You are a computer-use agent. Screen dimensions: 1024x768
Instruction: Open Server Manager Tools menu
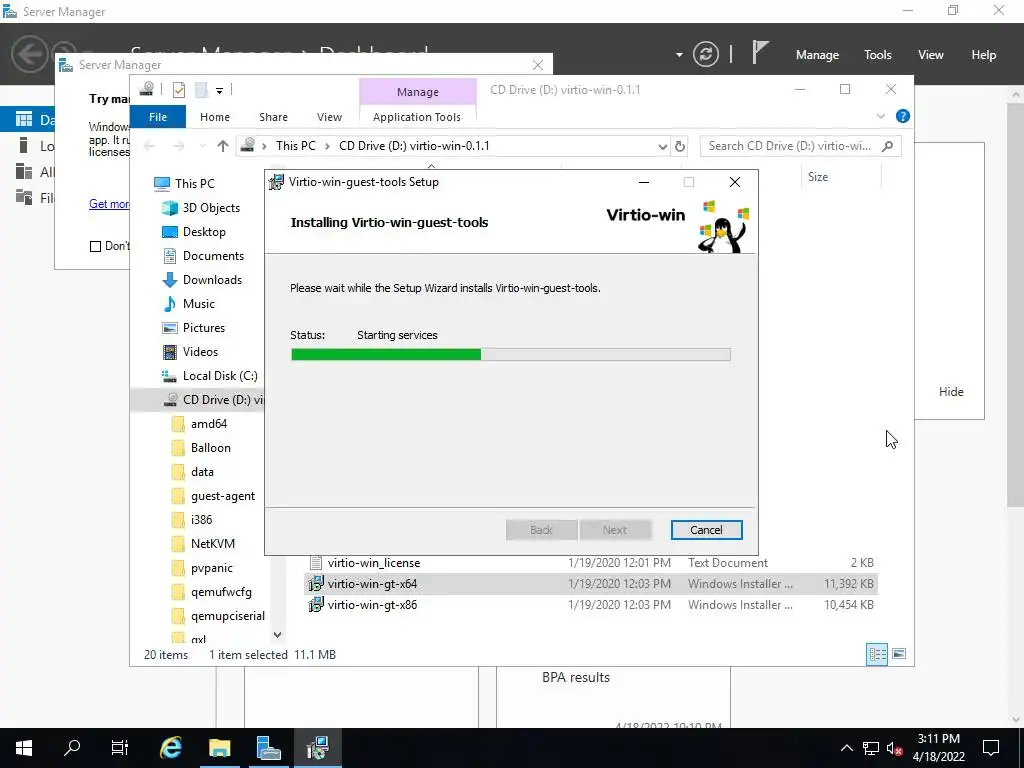point(878,55)
